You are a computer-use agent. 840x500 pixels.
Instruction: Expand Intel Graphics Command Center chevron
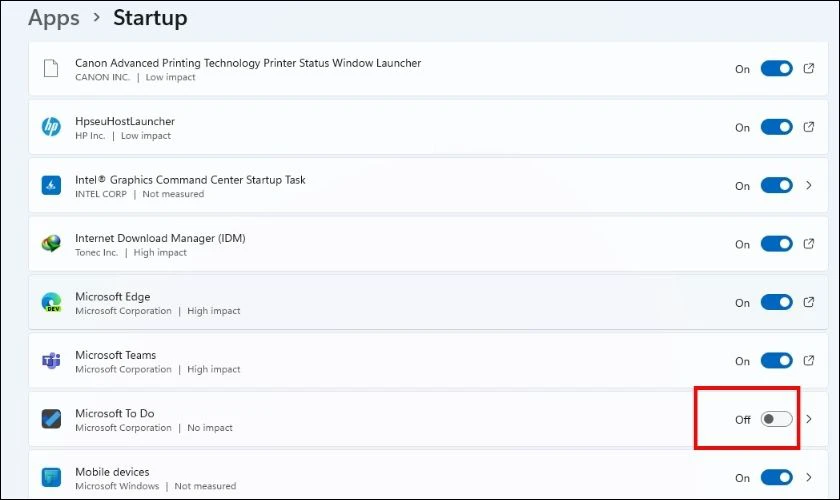tap(808, 185)
